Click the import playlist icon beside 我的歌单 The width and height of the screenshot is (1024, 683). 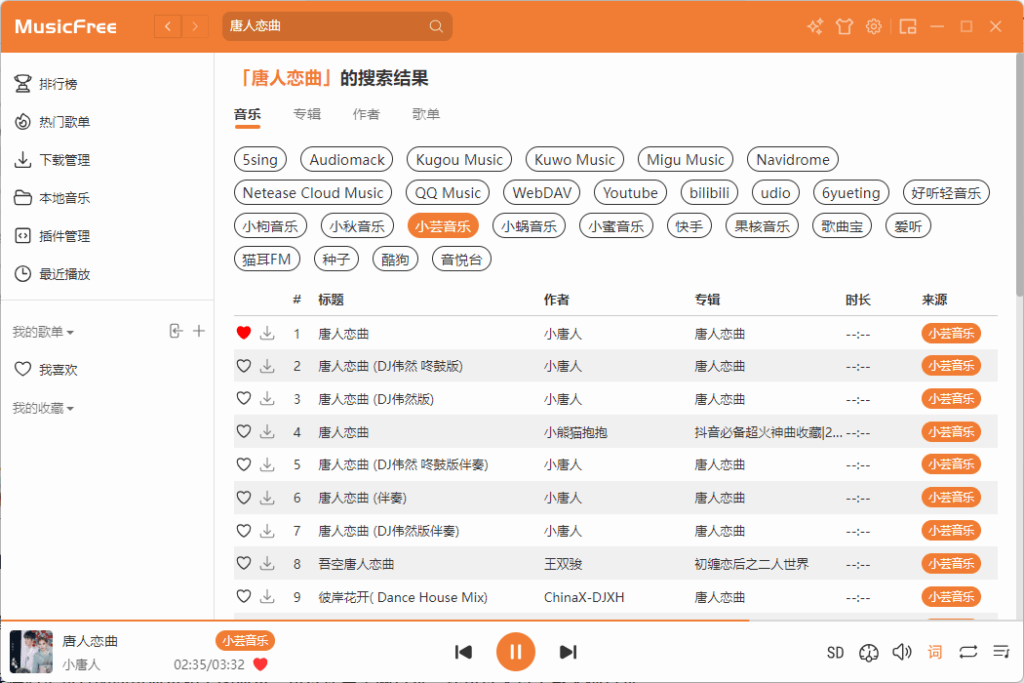point(175,331)
